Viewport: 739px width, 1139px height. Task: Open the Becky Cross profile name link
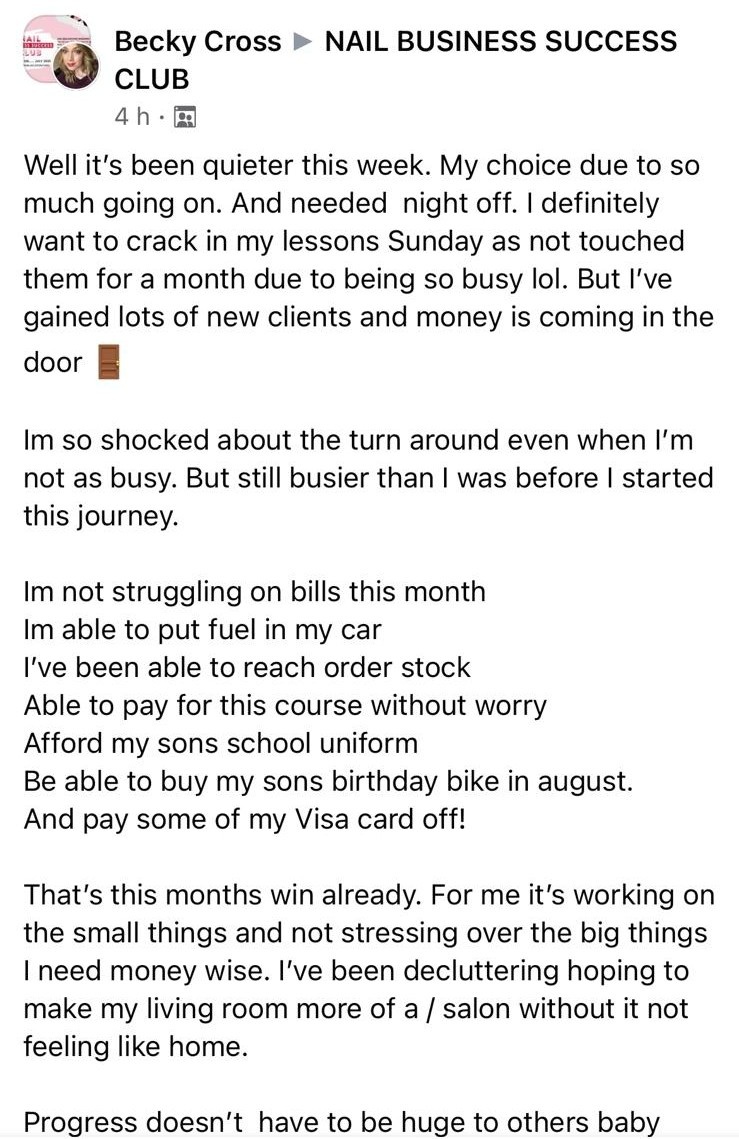click(198, 42)
